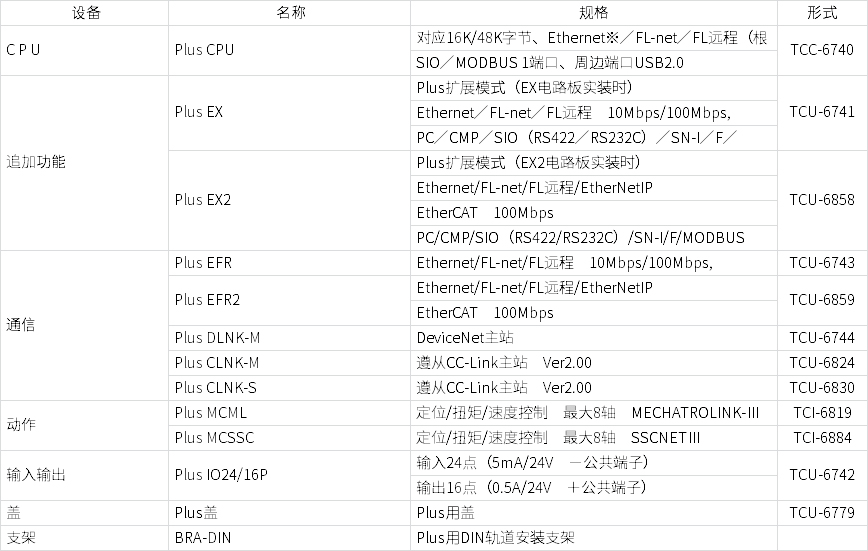Click the BRA-DIN name cell

[203, 538]
